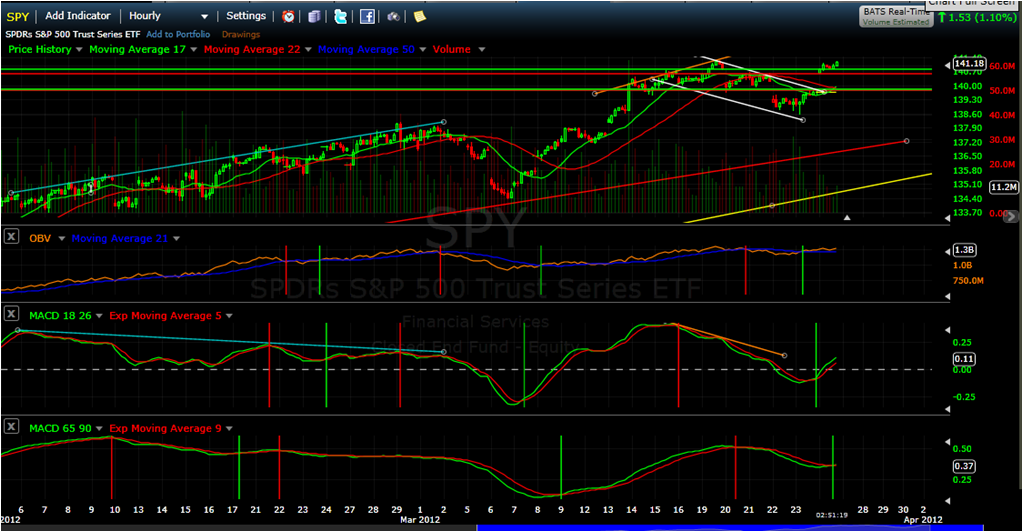Image resolution: width=1023 pixels, height=532 pixels.
Task: Click the 0.11 MACD value label
Action: coord(964,358)
